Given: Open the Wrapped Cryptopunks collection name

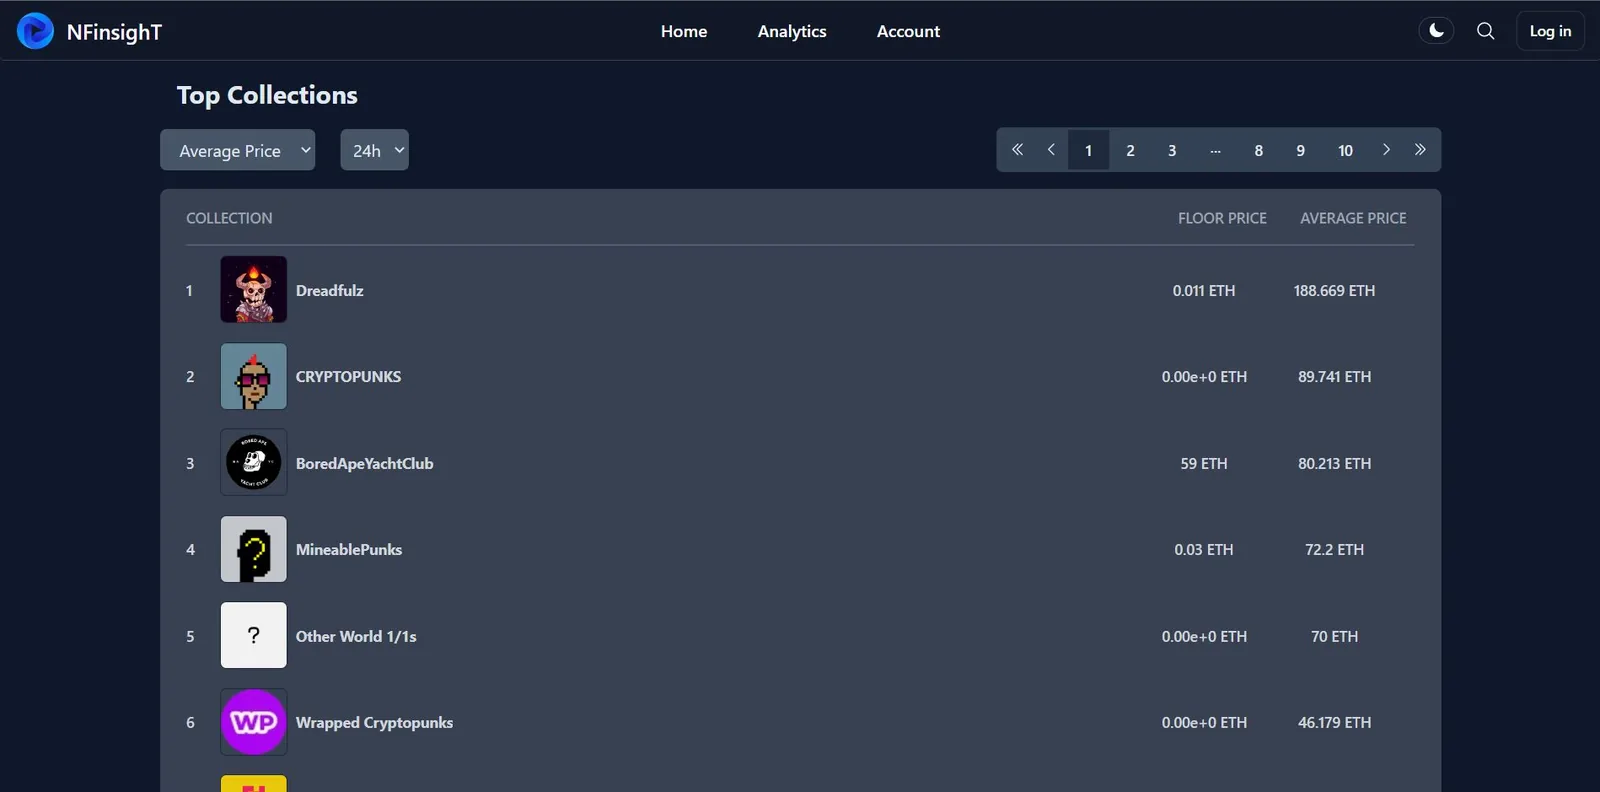Looking at the screenshot, I should tap(374, 723).
